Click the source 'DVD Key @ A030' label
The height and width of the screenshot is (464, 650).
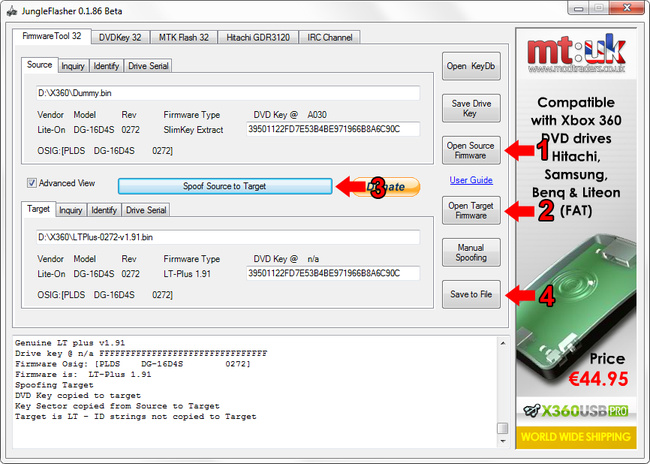(x=290, y=115)
